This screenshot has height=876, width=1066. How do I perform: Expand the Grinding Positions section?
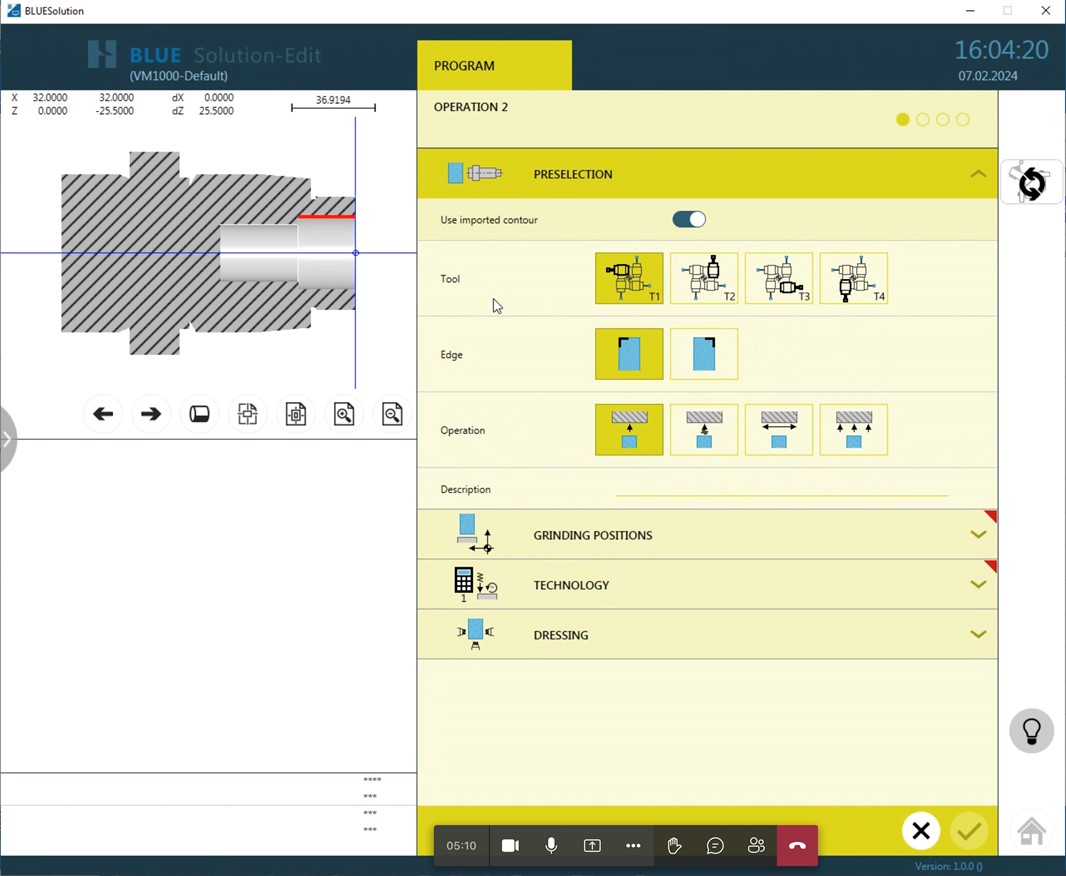pyautogui.click(x=978, y=535)
